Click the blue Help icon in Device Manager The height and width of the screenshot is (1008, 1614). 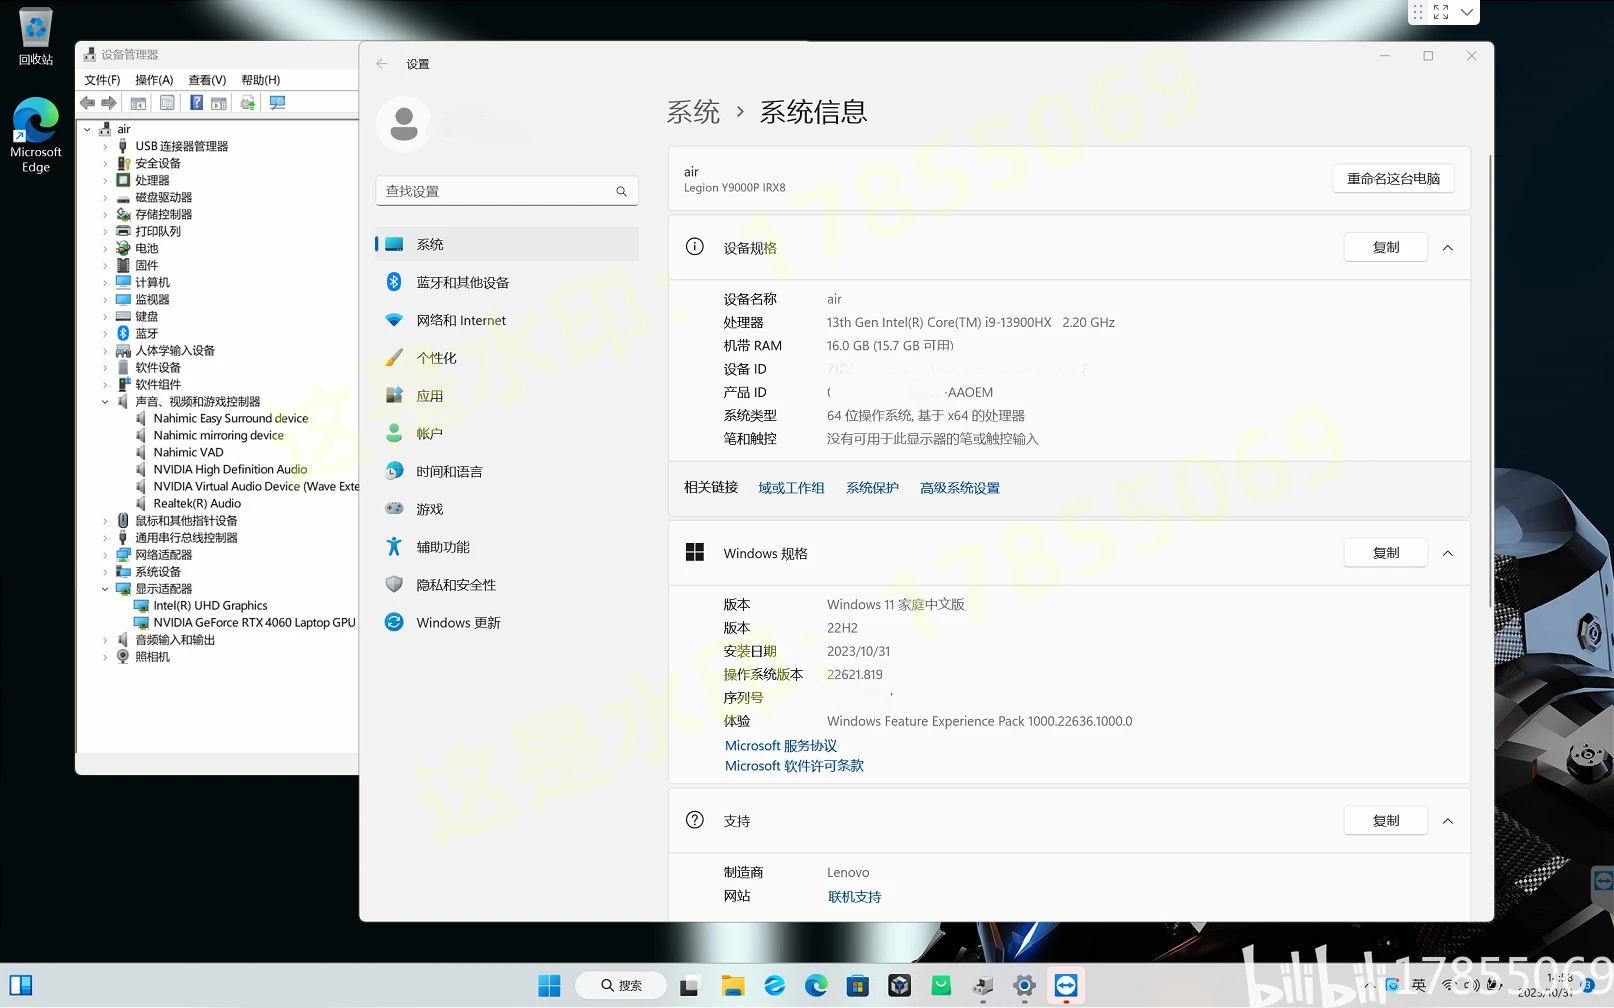click(x=196, y=103)
